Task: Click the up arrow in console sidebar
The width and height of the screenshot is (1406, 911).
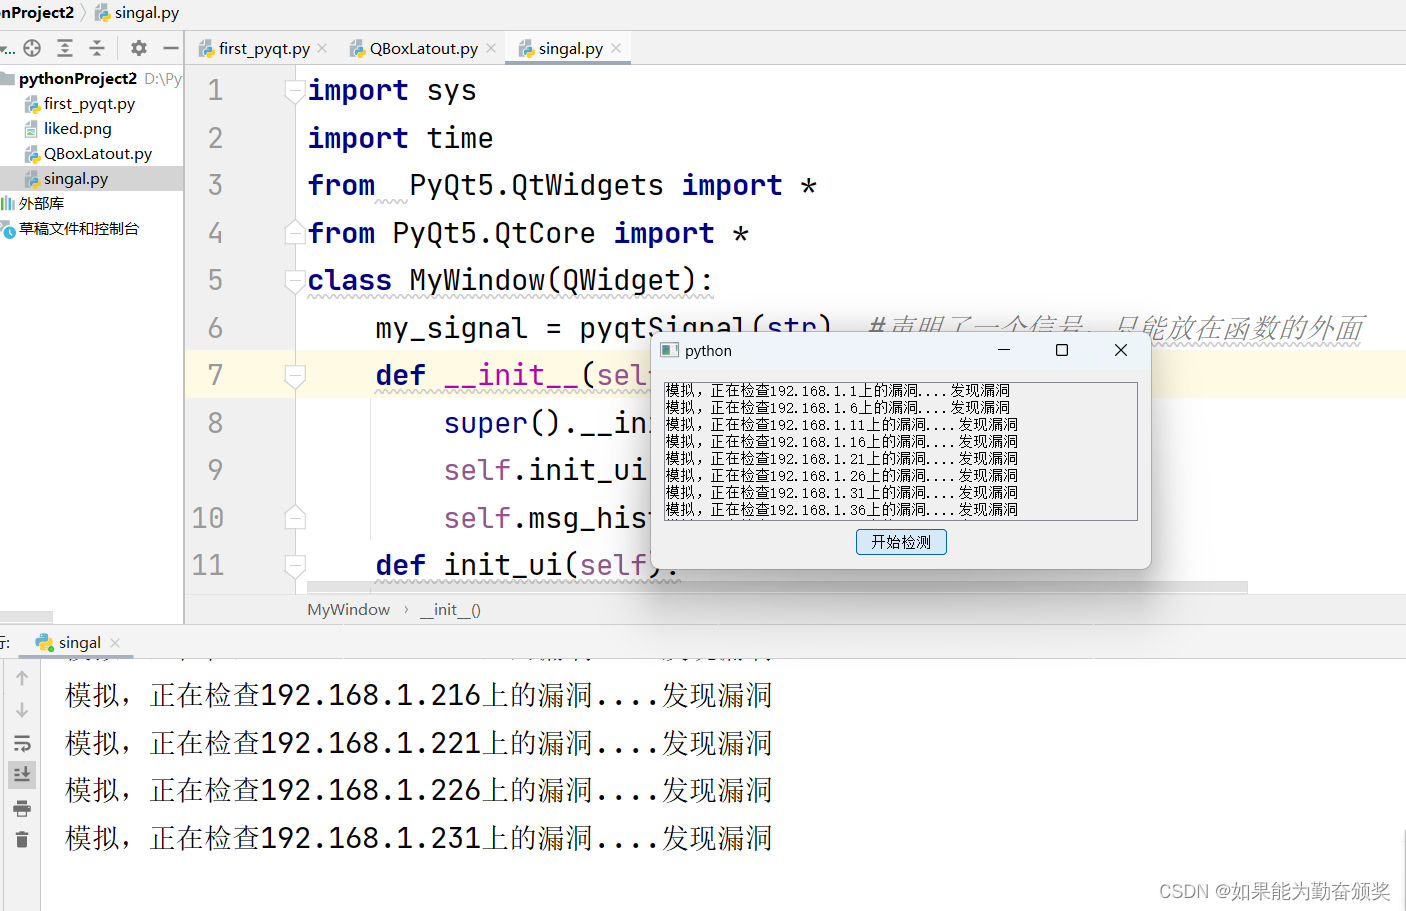Action: click(x=22, y=678)
